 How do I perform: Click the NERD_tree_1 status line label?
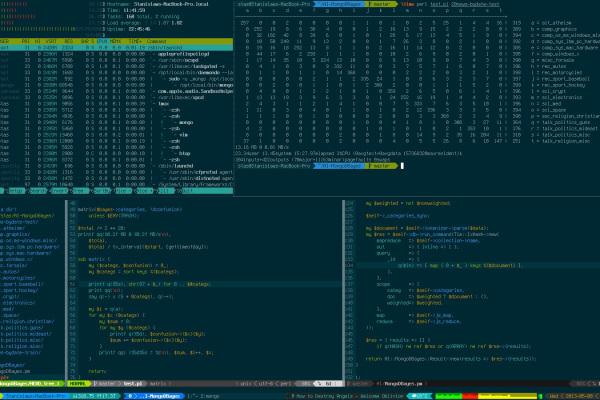pos(30,384)
